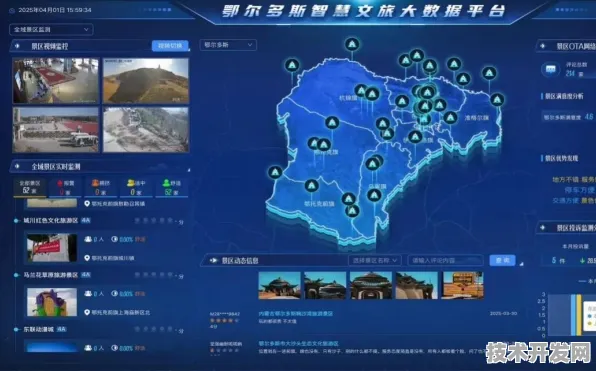Click the 景区优势发现 heading
596x371 pixels.
point(561,158)
